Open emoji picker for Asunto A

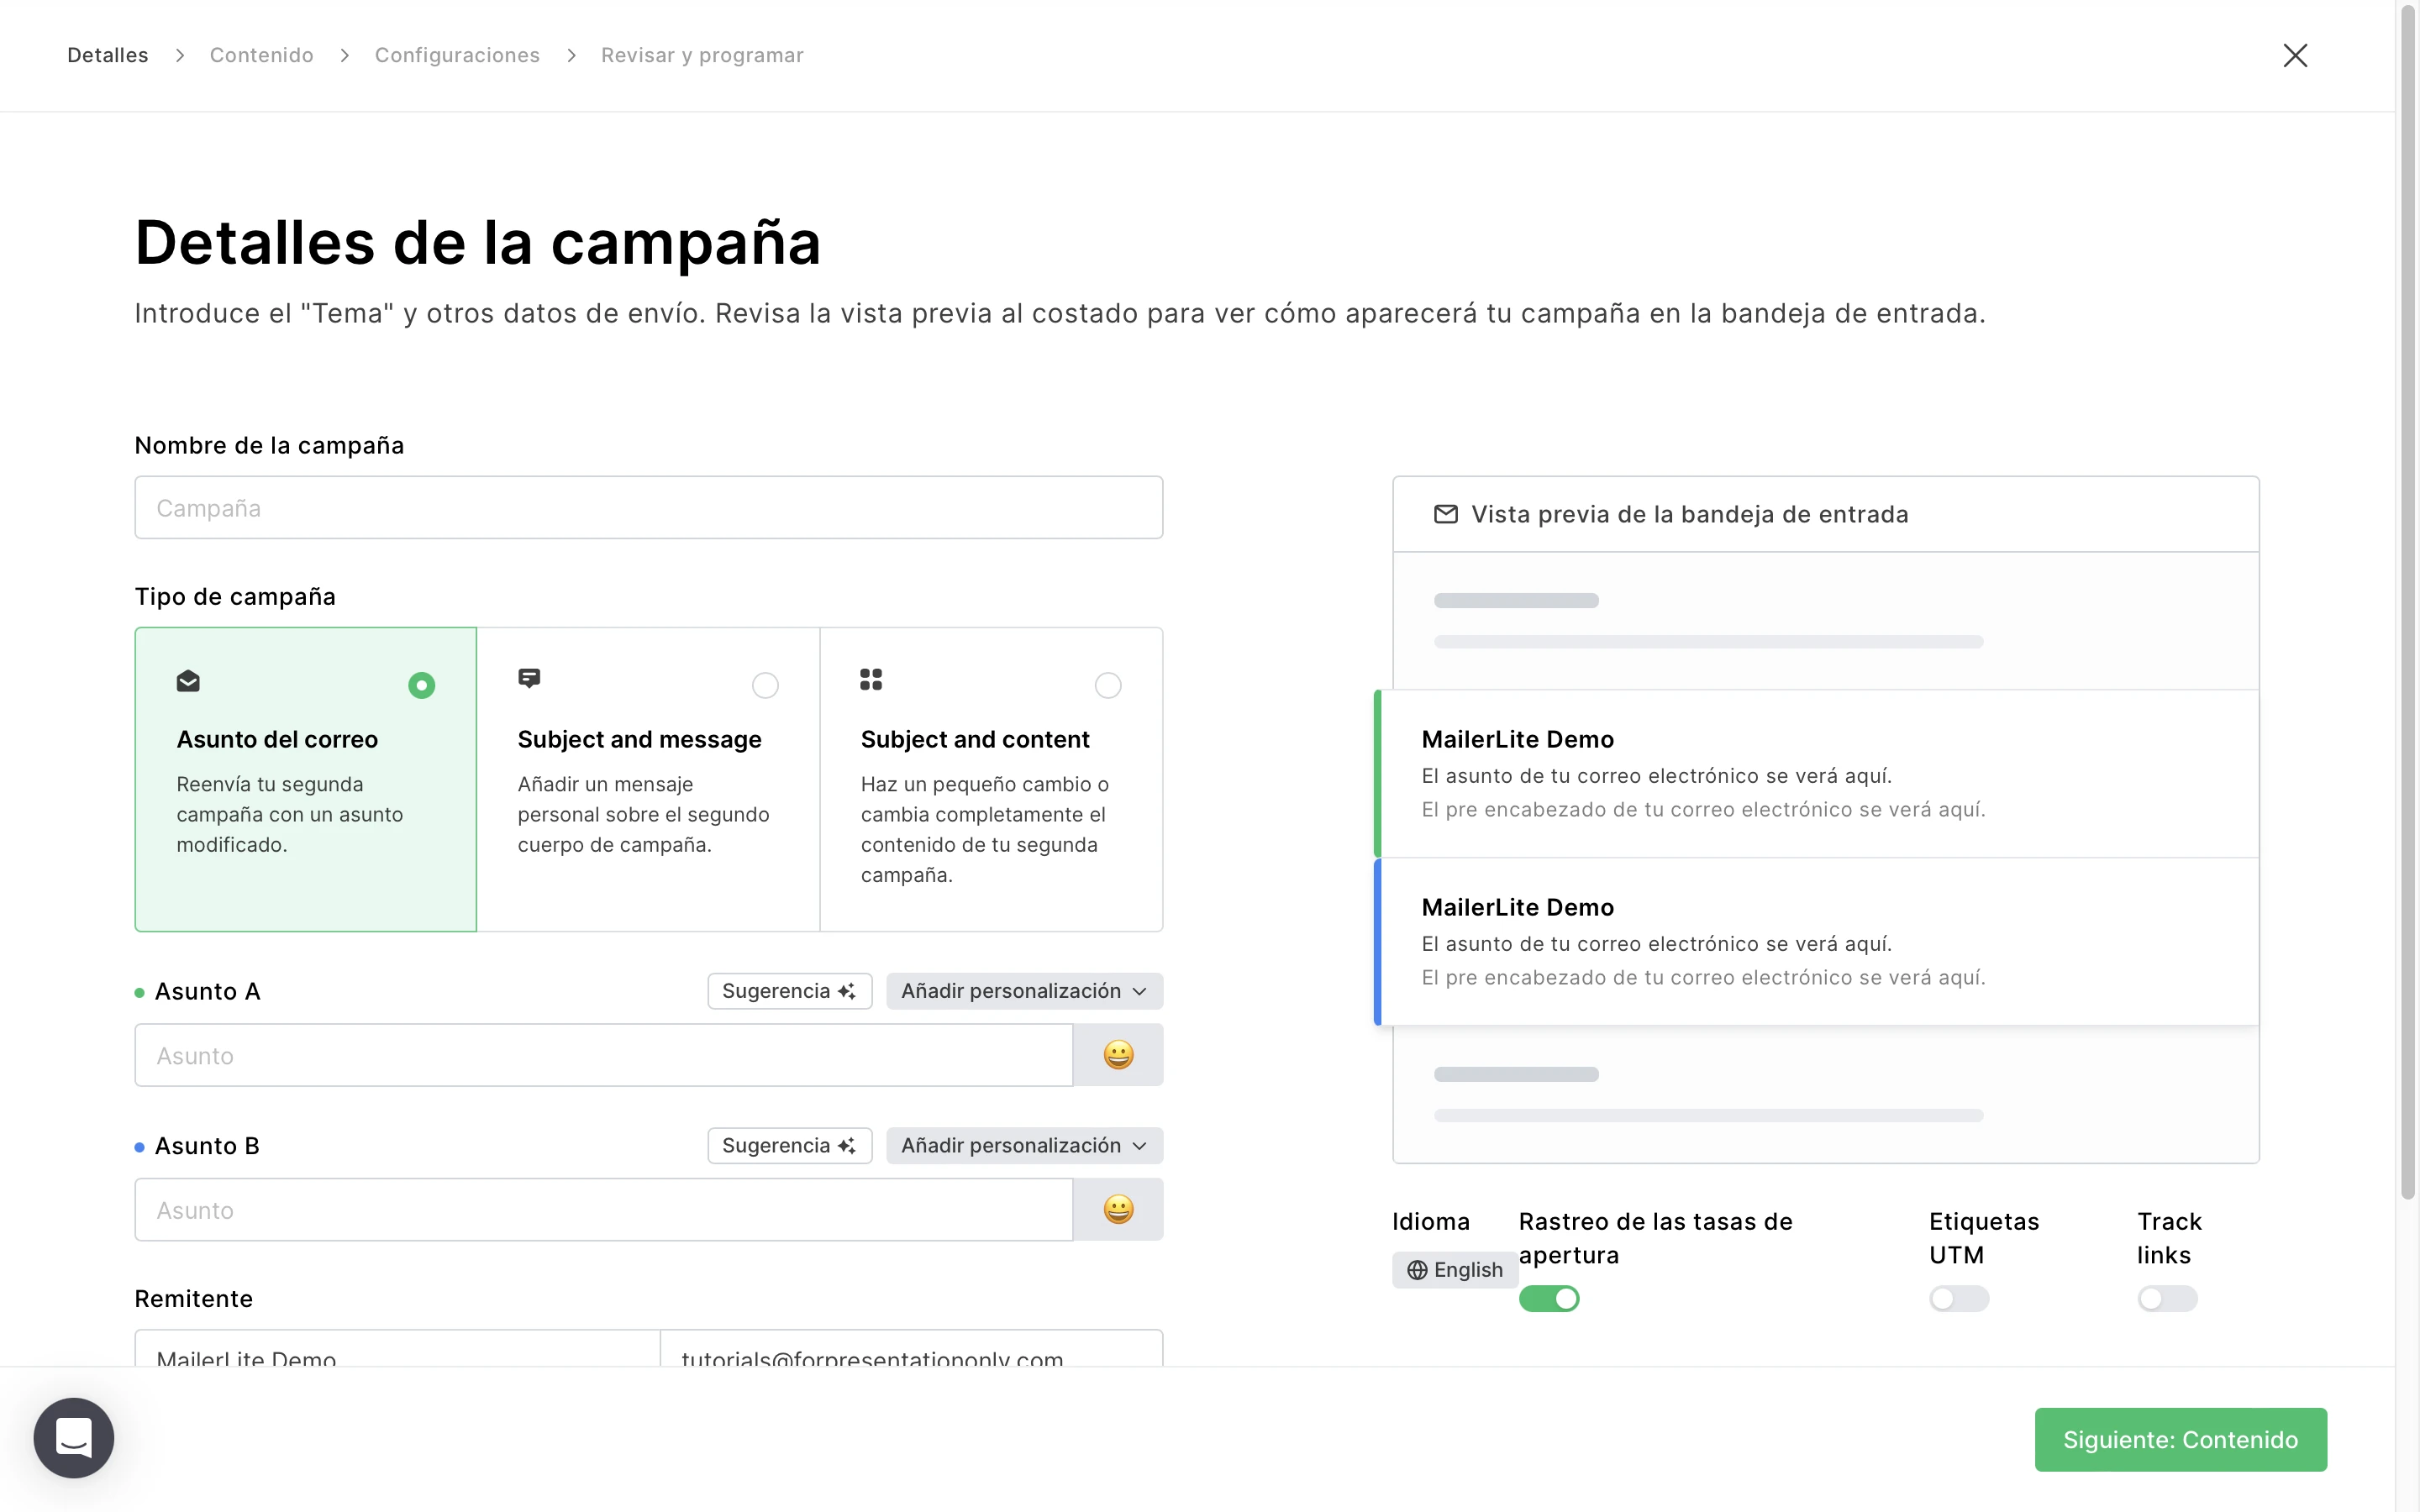[1117, 1055]
